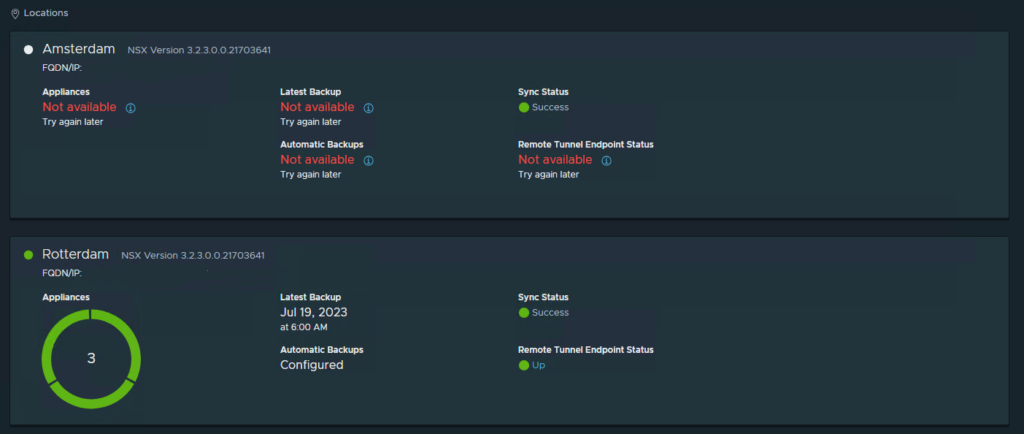Image resolution: width=1024 pixels, height=434 pixels.
Task: Click Amsterdam white status dot
Action: click(x=28, y=50)
